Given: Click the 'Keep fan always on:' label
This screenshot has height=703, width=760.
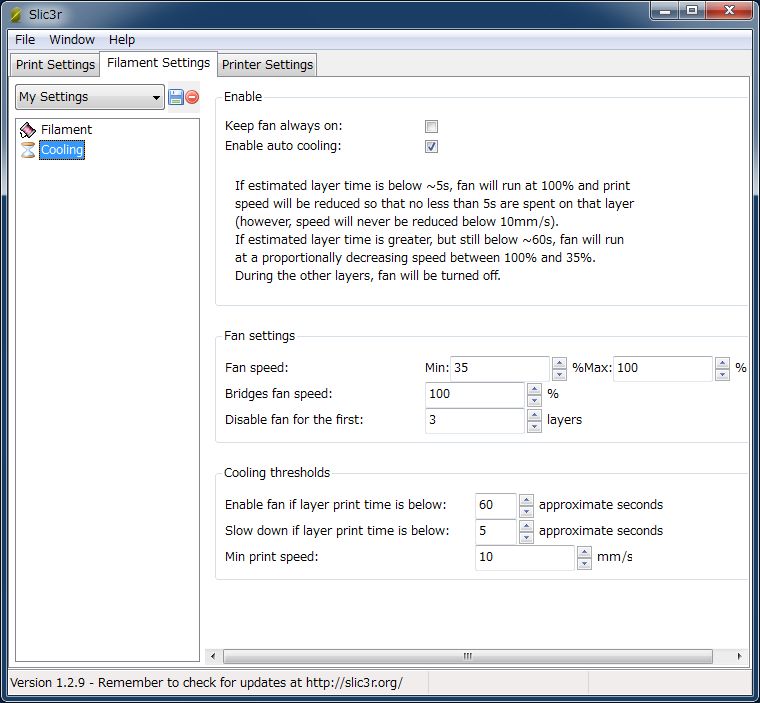Looking at the screenshot, I should pos(284,126).
